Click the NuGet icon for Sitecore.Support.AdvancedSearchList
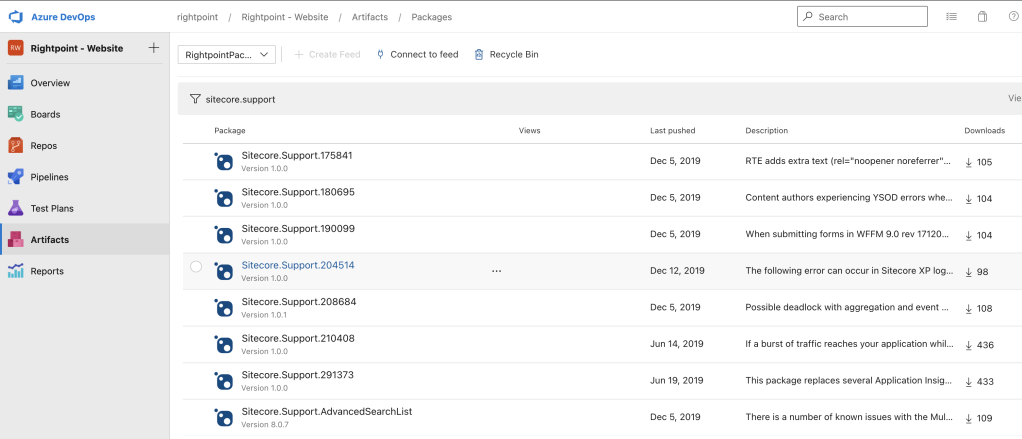This screenshot has height=439, width=1022. [x=224, y=417]
